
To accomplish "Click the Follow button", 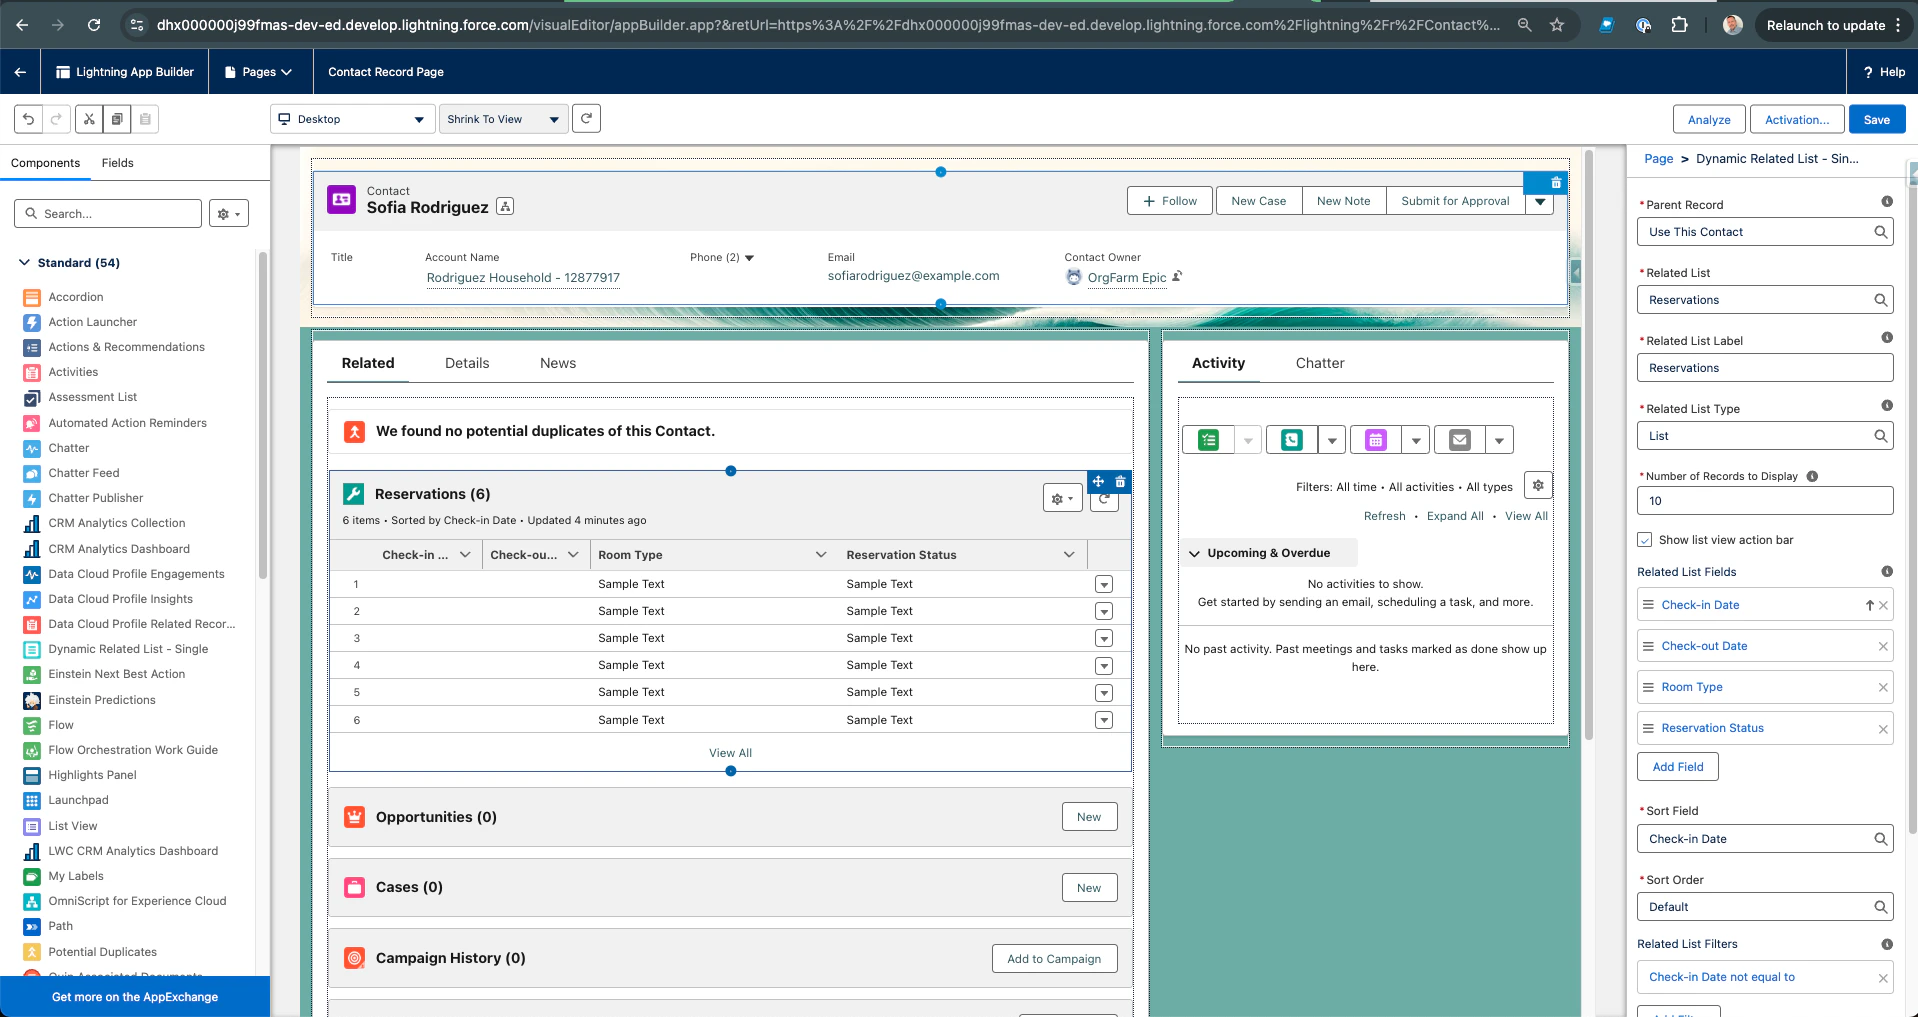I will click(1170, 201).
